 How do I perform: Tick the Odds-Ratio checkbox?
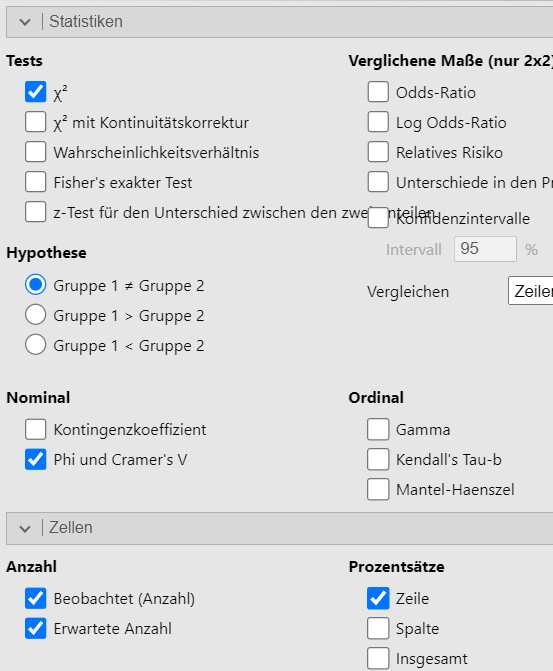pyautogui.click(x=378, y=92)
